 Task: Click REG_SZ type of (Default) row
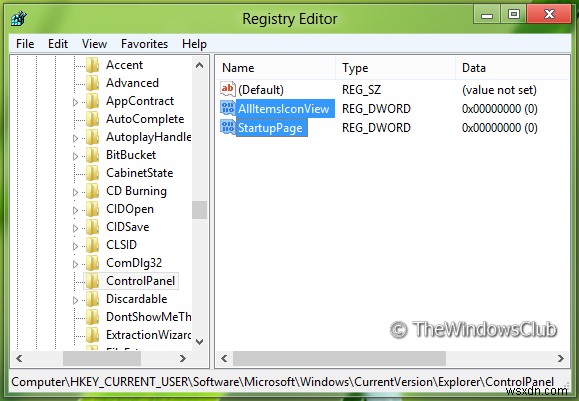pos(361,90)
